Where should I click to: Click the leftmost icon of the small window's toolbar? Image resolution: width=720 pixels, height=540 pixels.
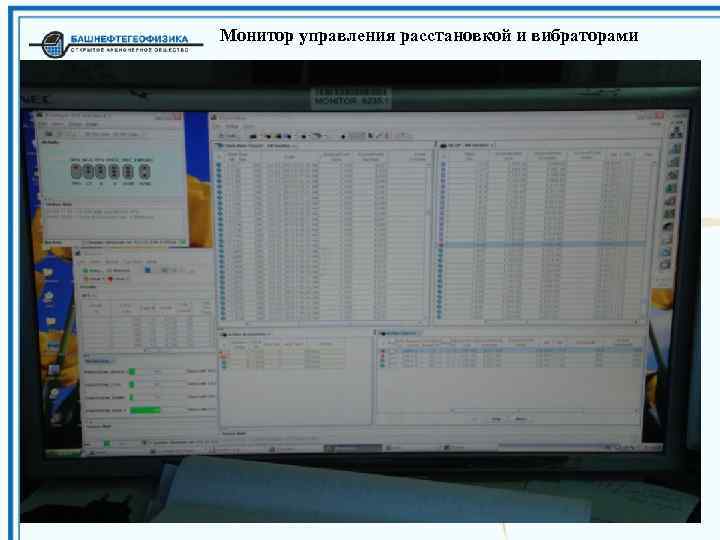click(49, 134)
